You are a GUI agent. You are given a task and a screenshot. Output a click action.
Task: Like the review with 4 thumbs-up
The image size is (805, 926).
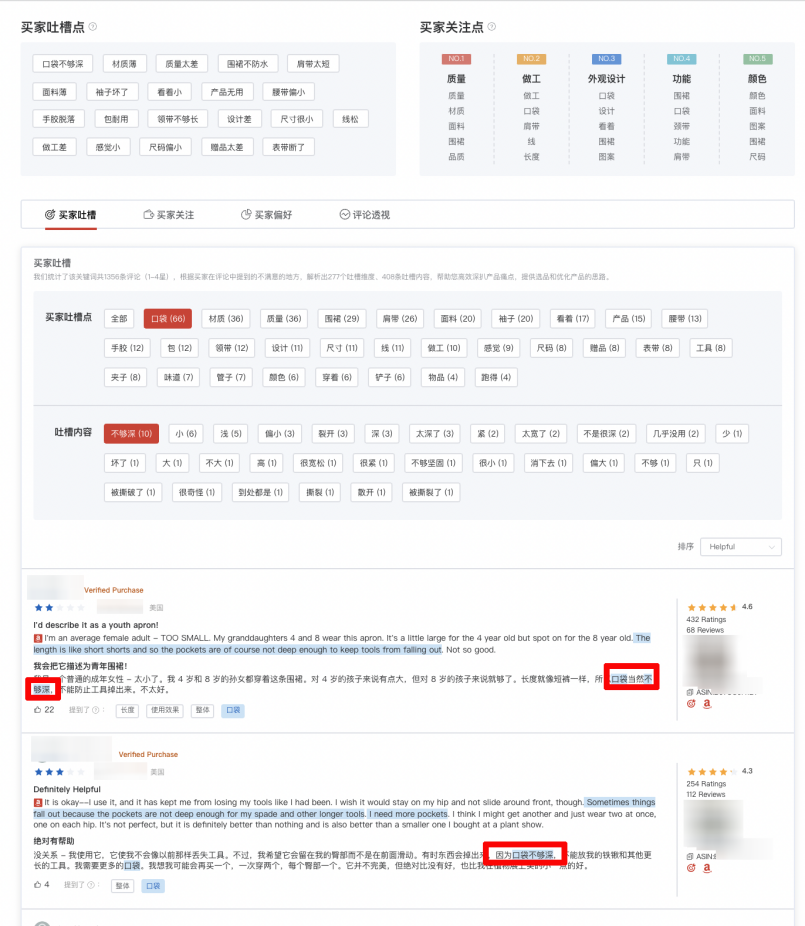click(38, 885)
